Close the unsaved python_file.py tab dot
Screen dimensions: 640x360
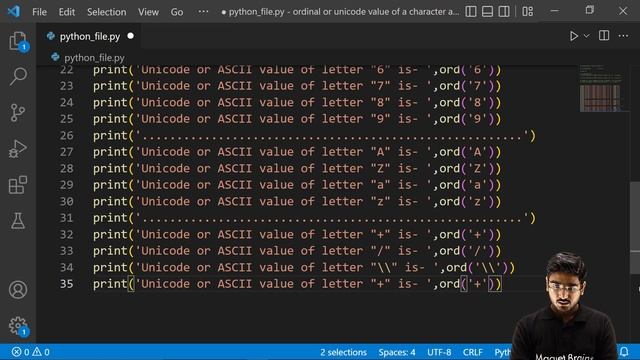point(130,36)
